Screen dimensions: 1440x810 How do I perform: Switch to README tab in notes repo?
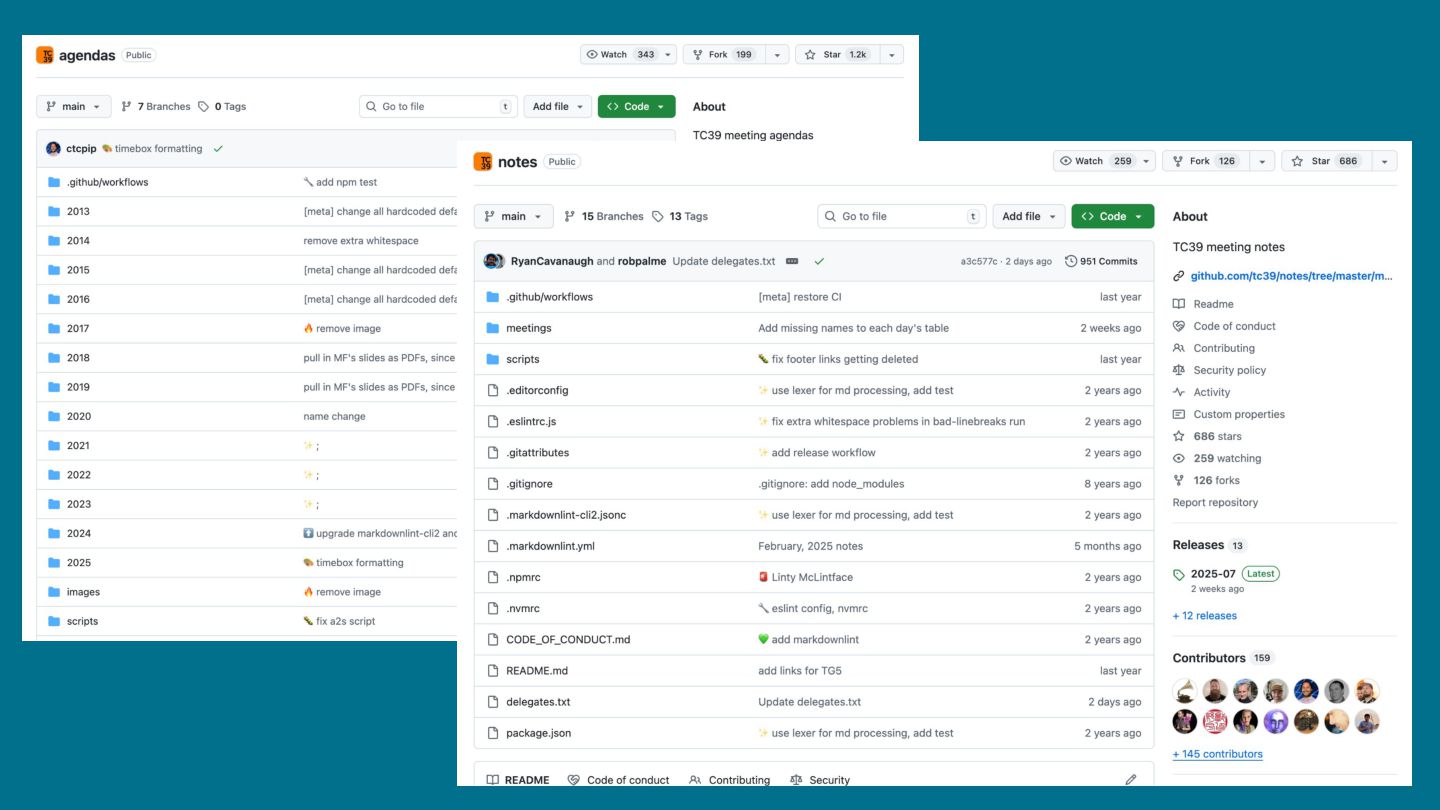click(517, 780)
